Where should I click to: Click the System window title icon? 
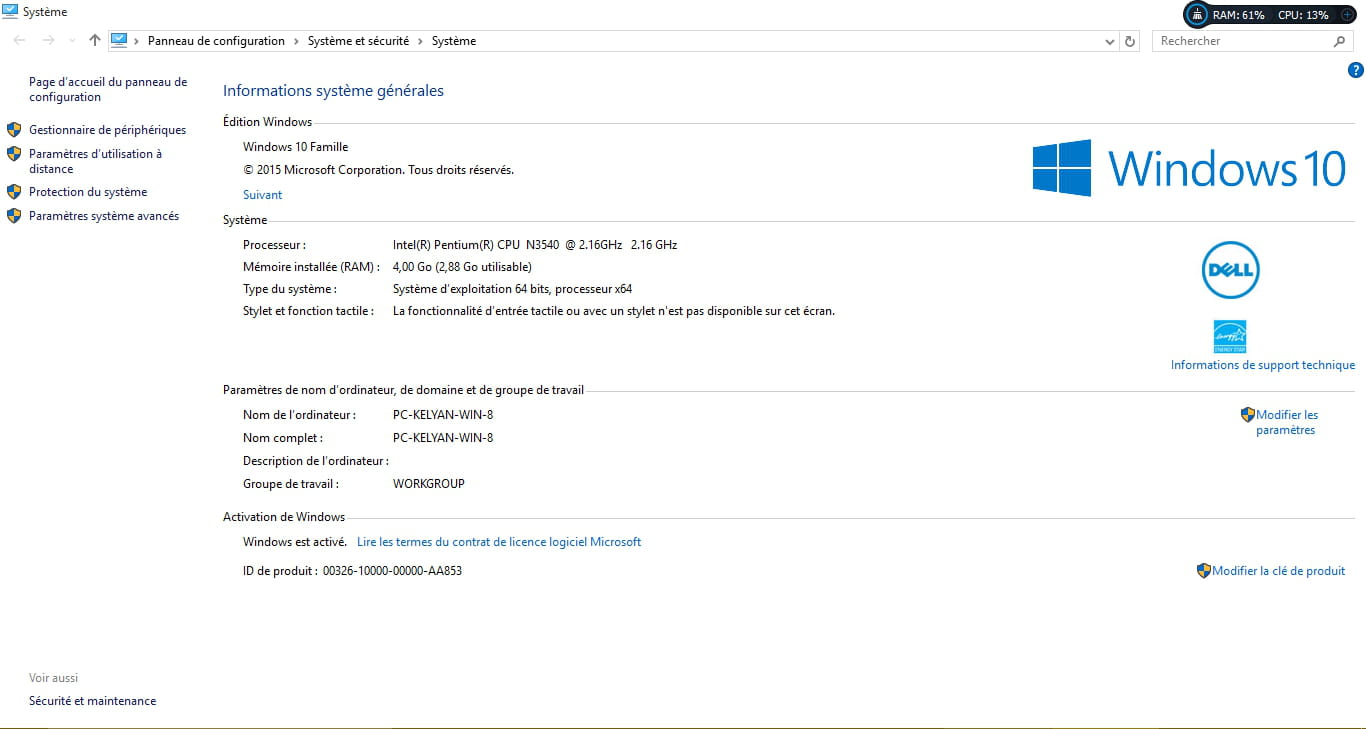click(x=10, y=12)
